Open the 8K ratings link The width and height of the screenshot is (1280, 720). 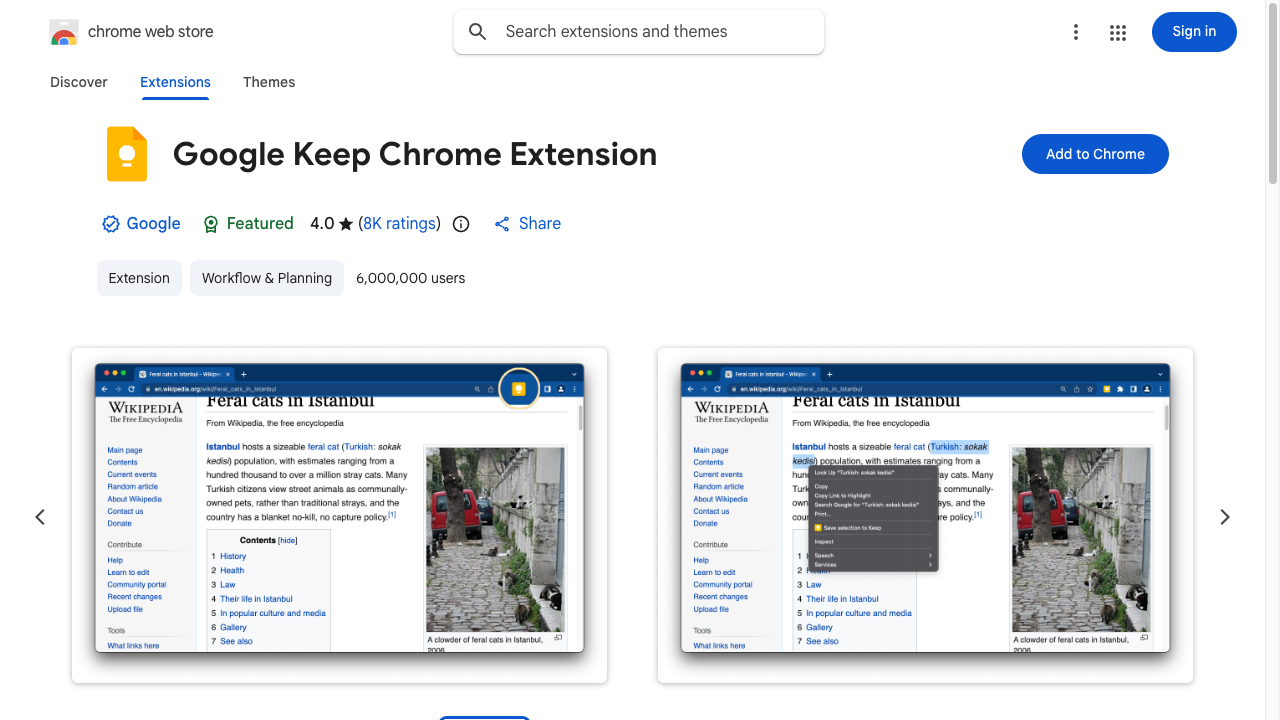399,224
